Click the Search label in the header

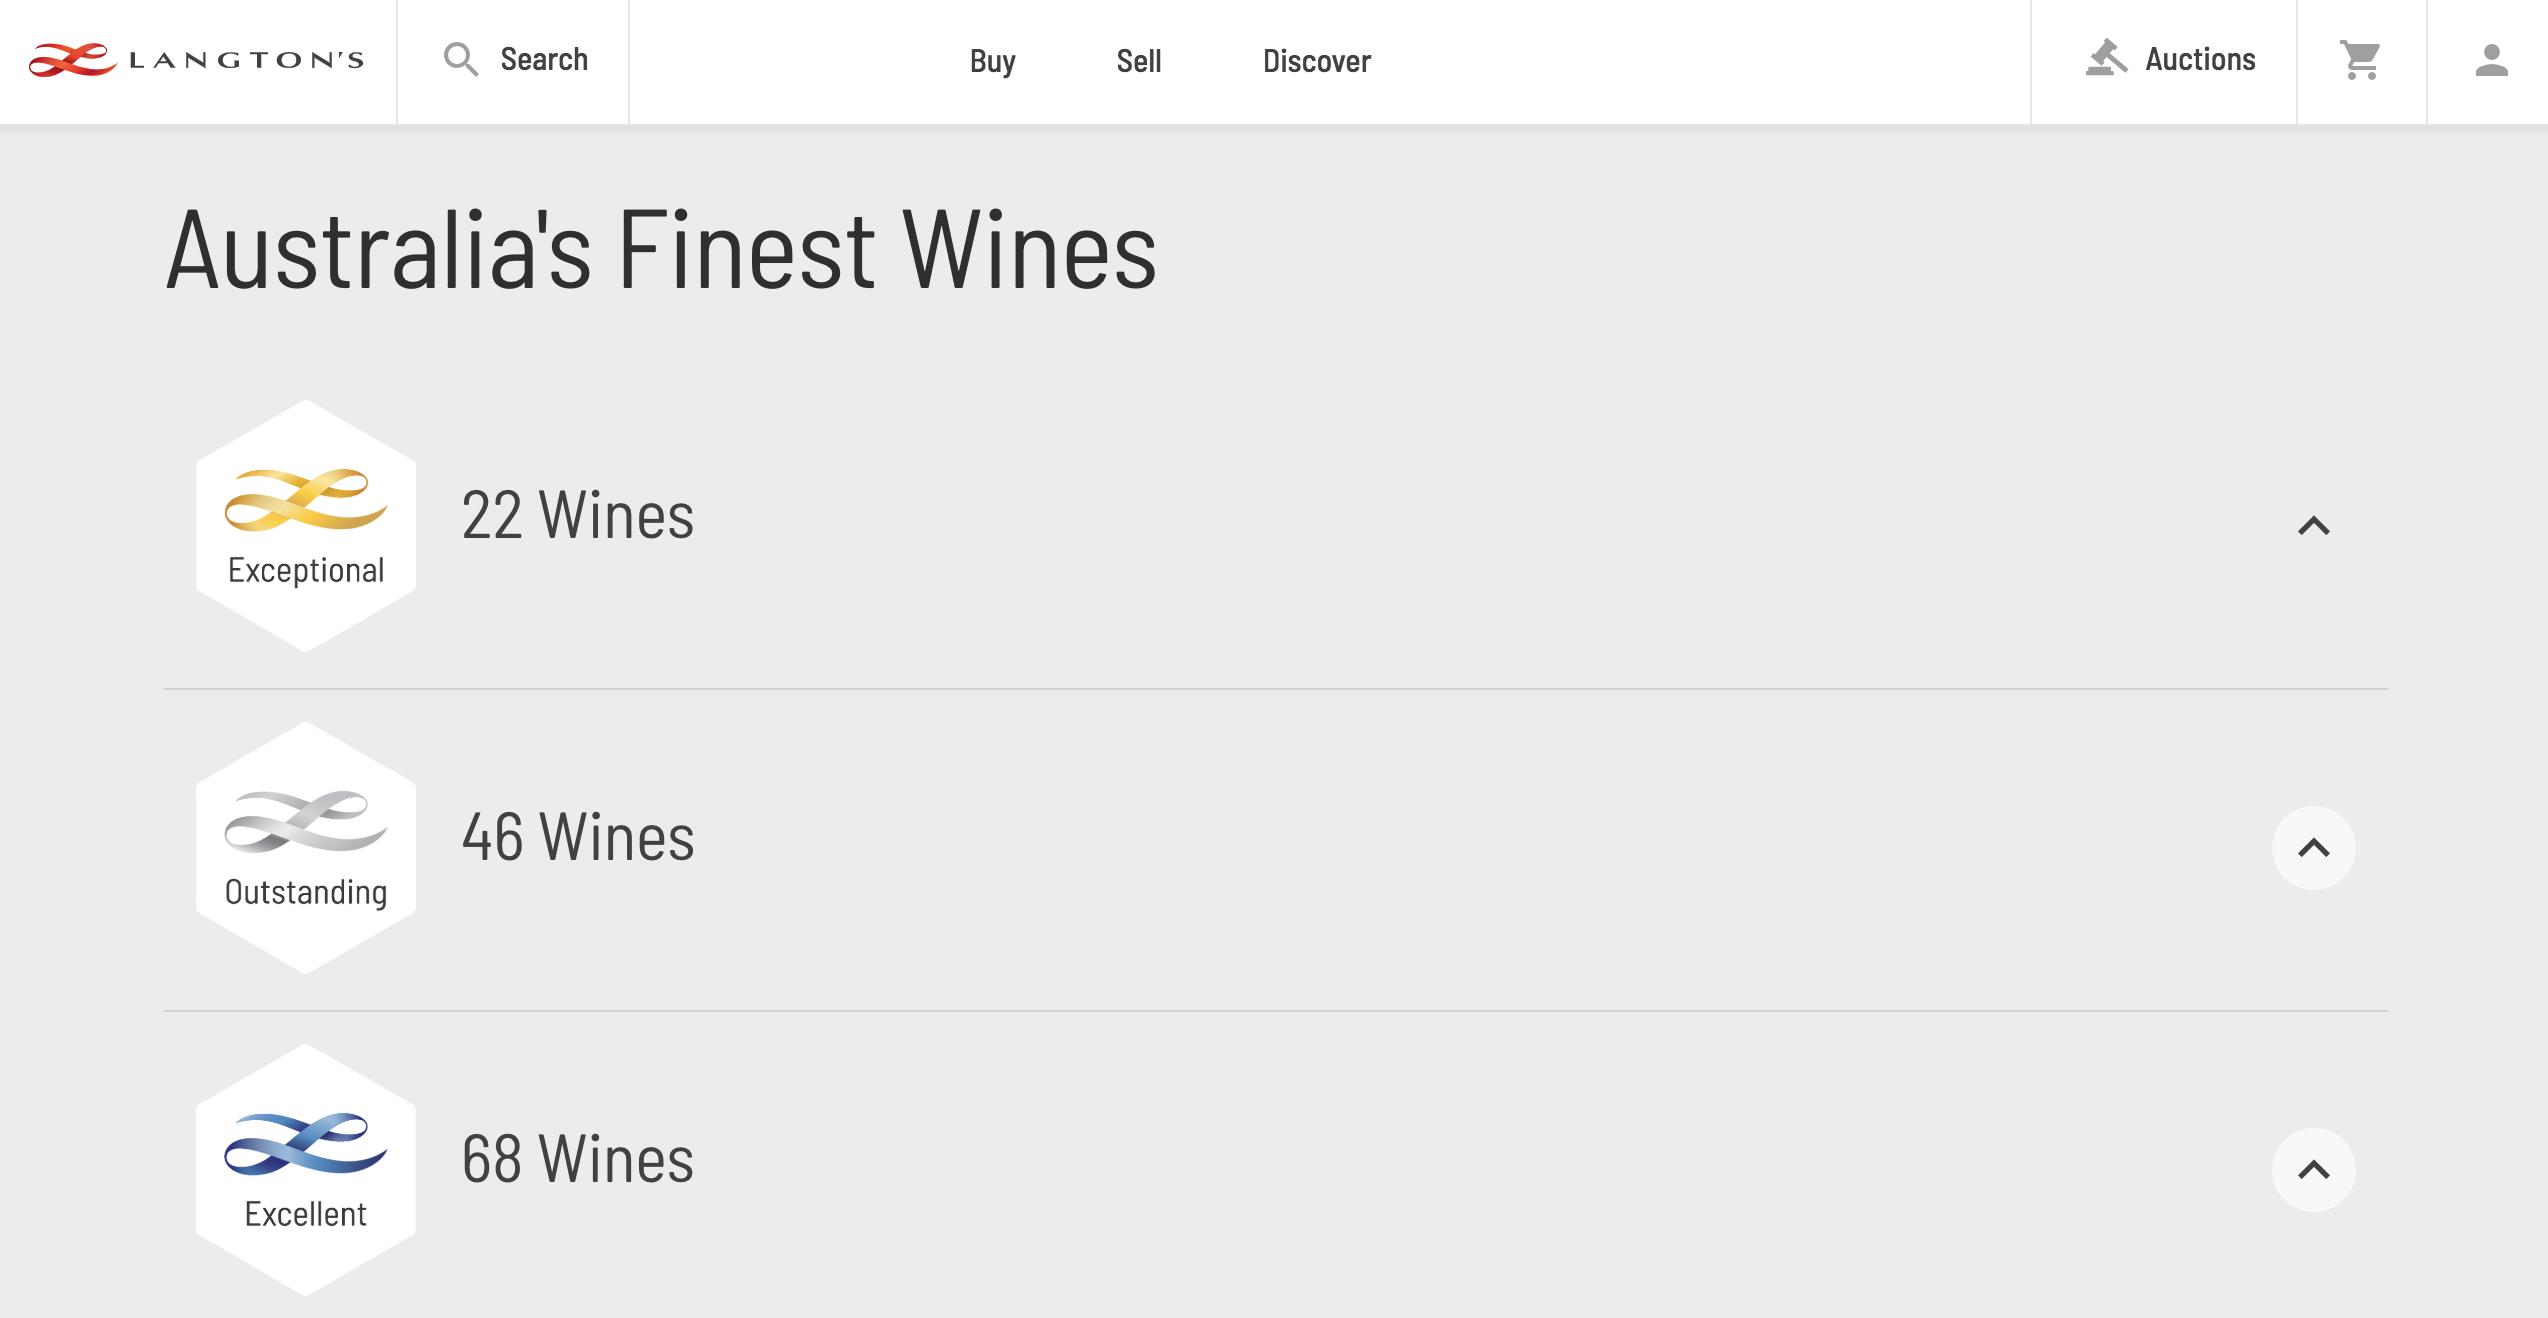pyautogui.click(x=544, y=60)
